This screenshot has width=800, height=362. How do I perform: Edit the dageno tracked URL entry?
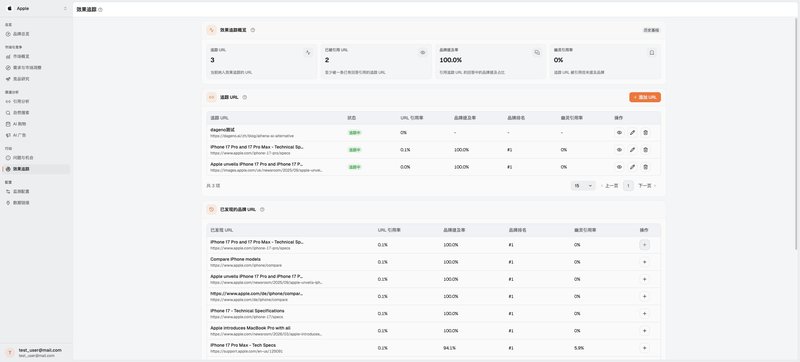pyautogui.click(x=632, y=133)
